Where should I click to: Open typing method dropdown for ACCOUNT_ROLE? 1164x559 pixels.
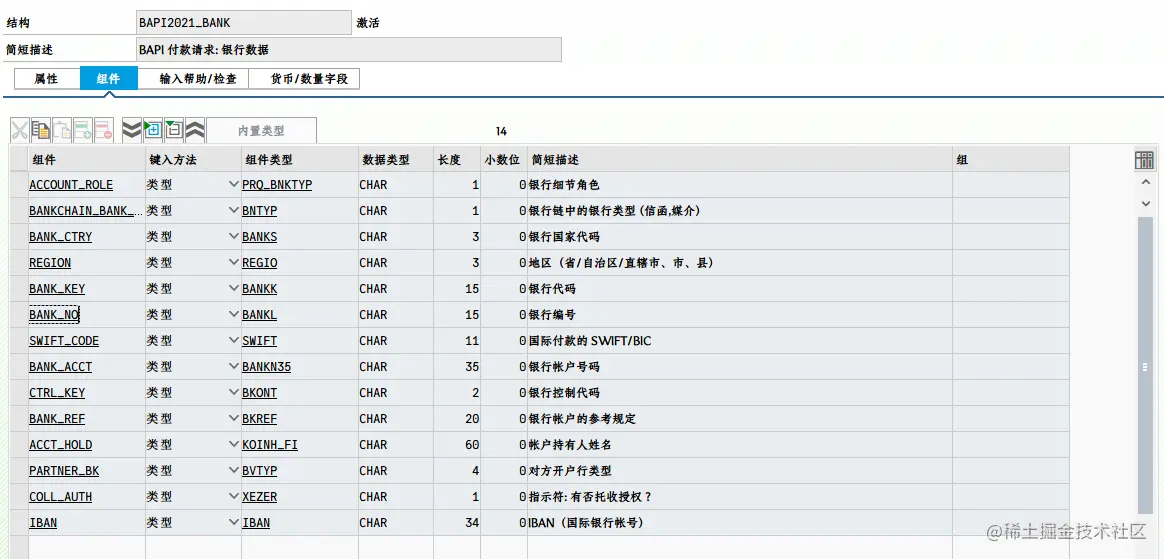pyautogui.click(x=234, y=185)
